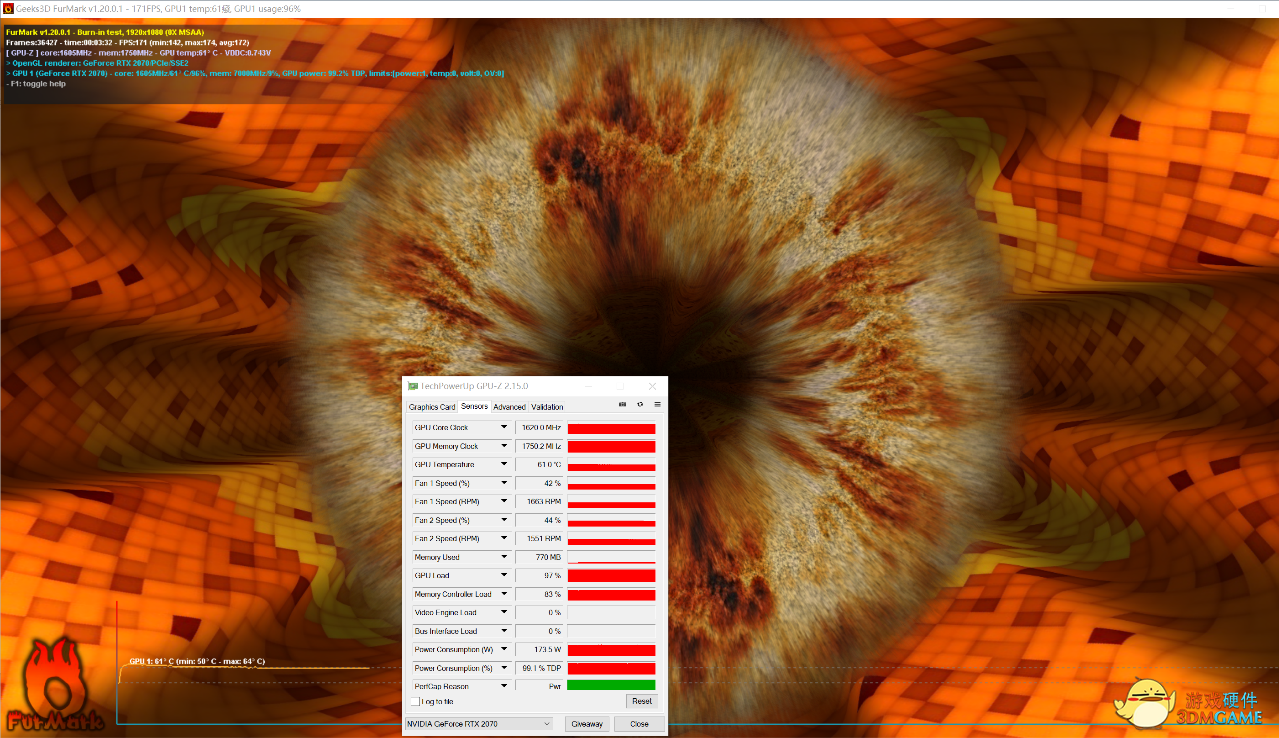Click the FurMark temperature graph label
This screenshot has height=738, width=1279.
[x=197, y=661]
